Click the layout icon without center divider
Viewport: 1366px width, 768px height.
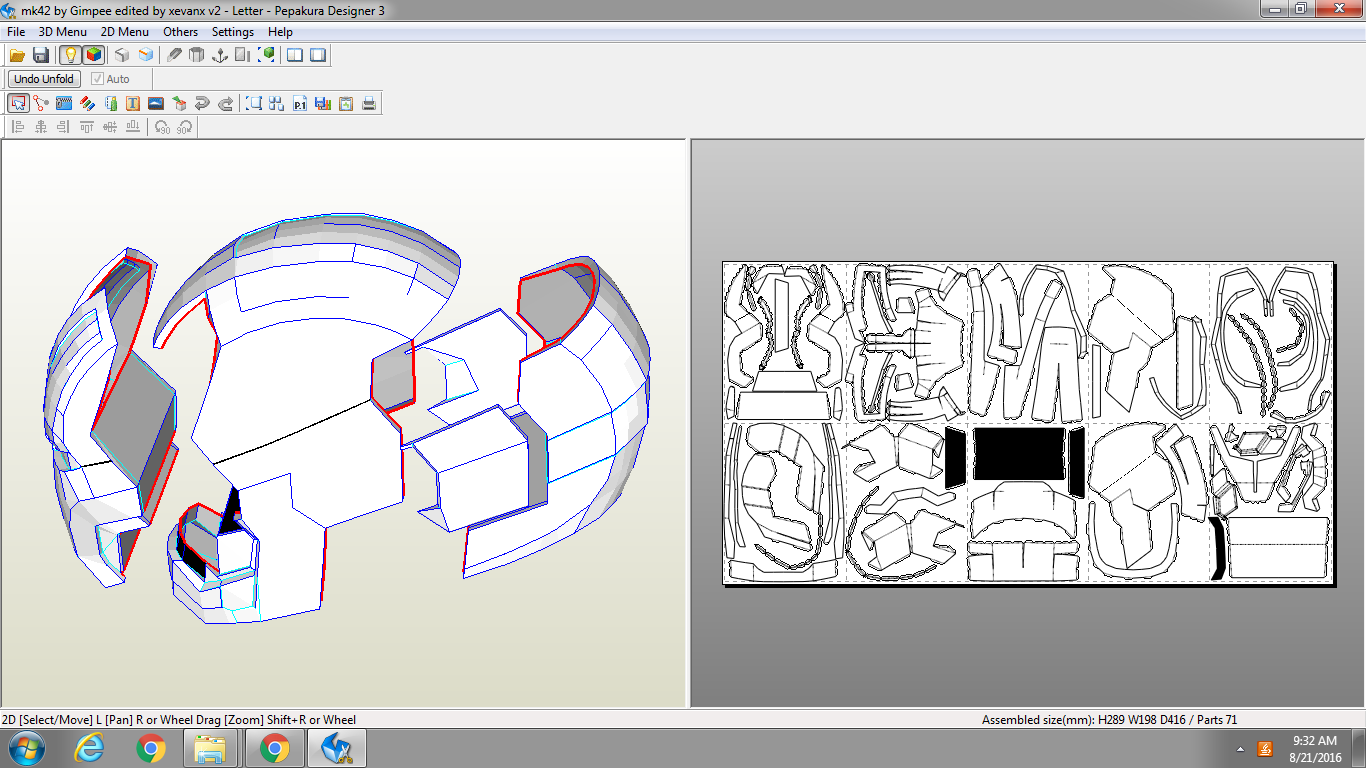pos(318,55)
